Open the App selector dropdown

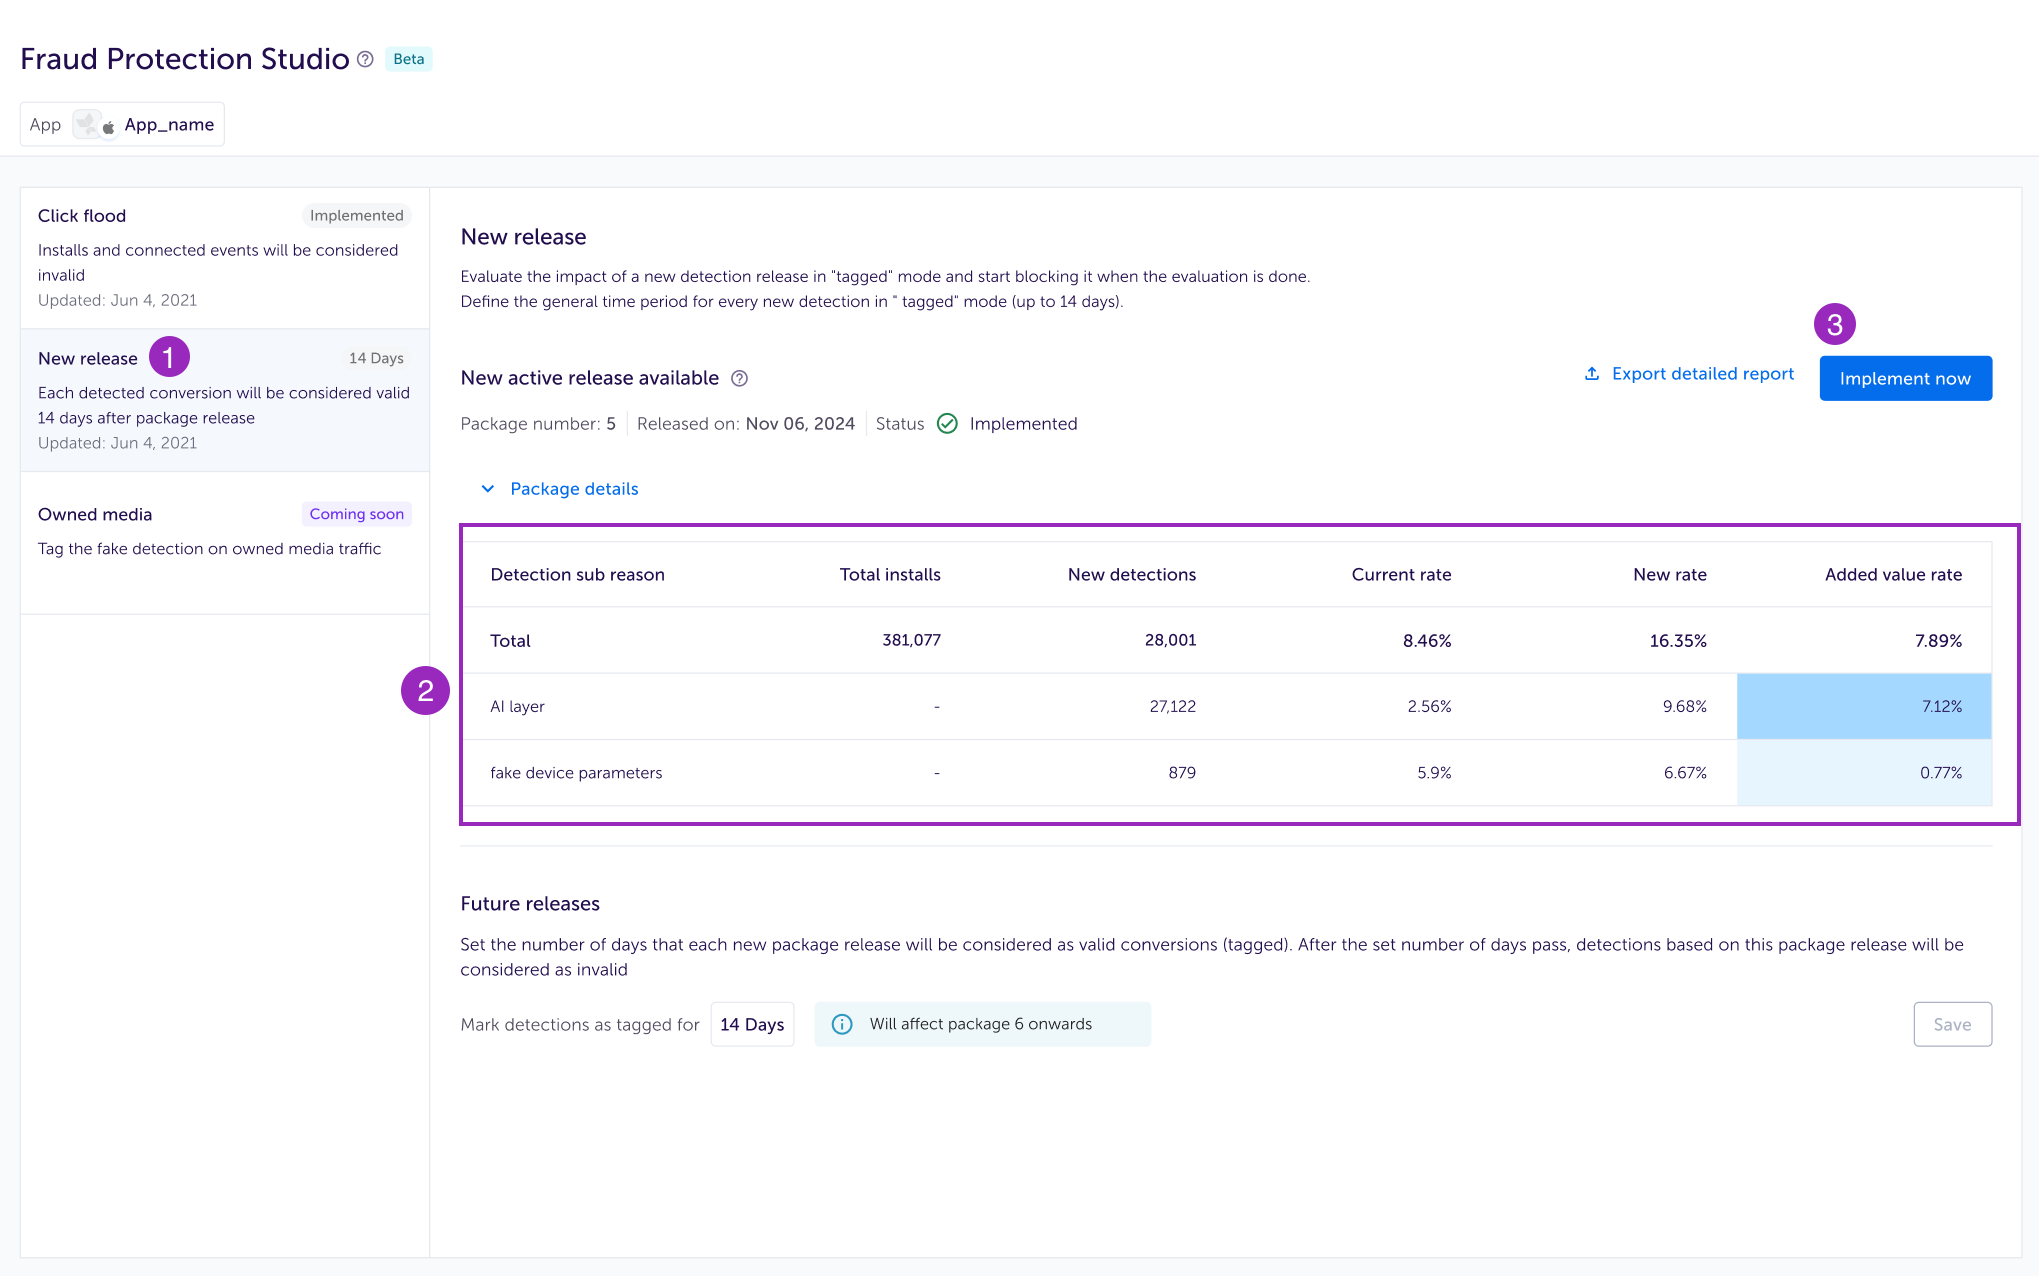tap(122, 125)
